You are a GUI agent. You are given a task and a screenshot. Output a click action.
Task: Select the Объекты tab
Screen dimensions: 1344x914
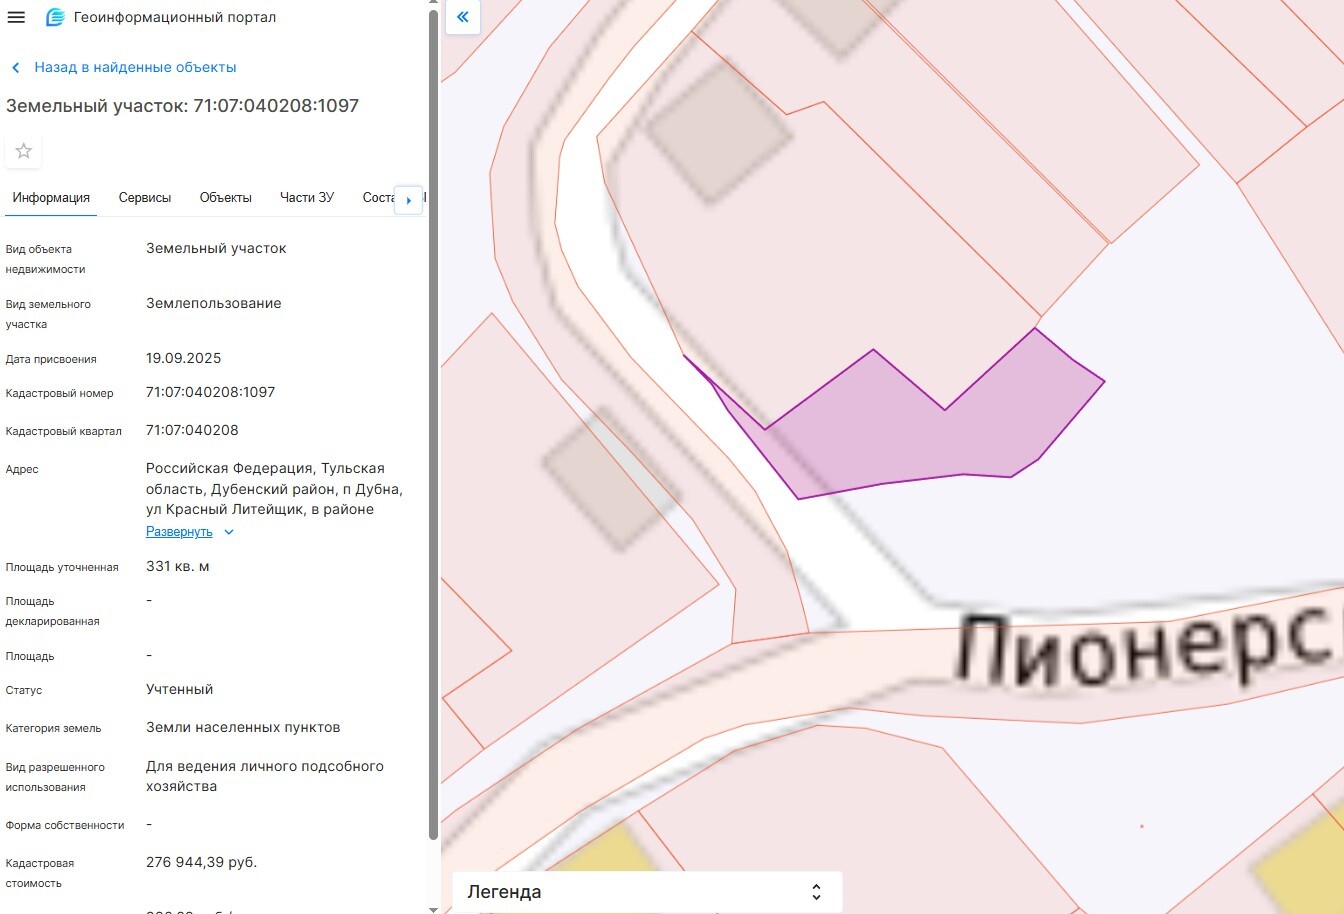[226, 198]
